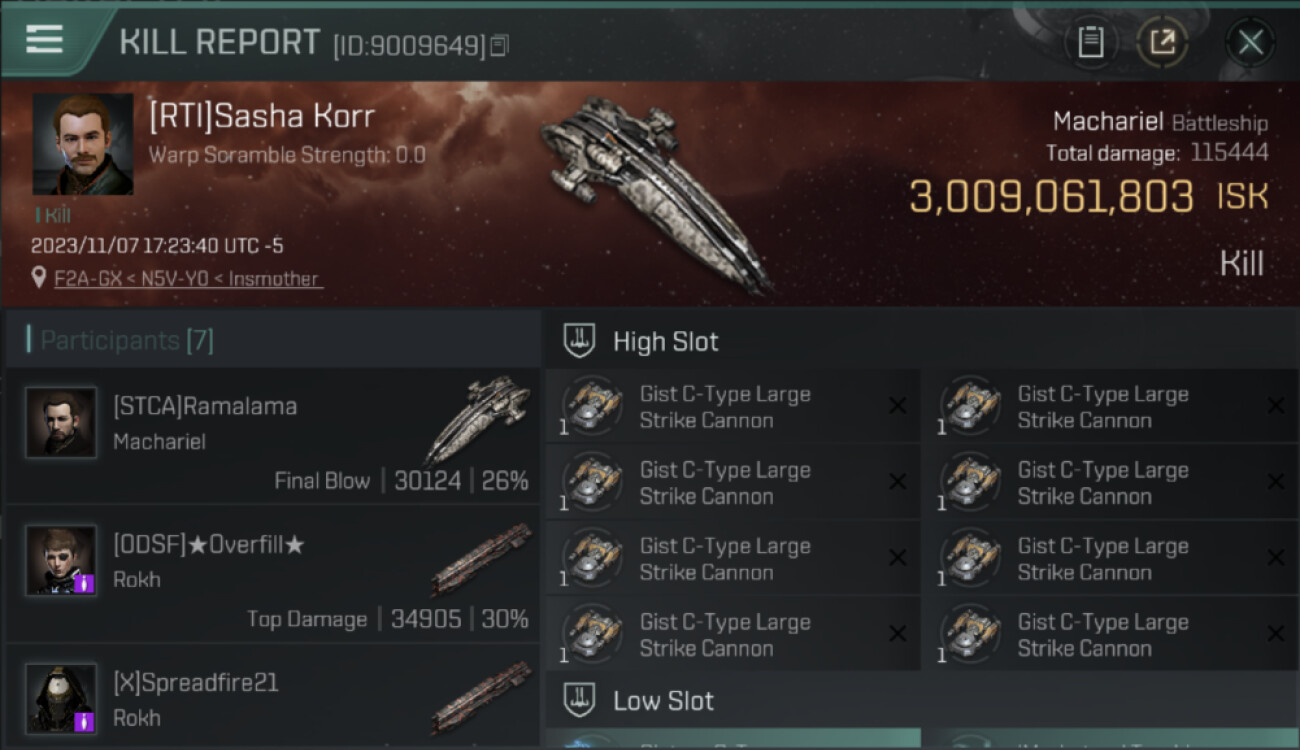
Task: Click Spreadfire21's participant portrait
Action: point(61,698)
